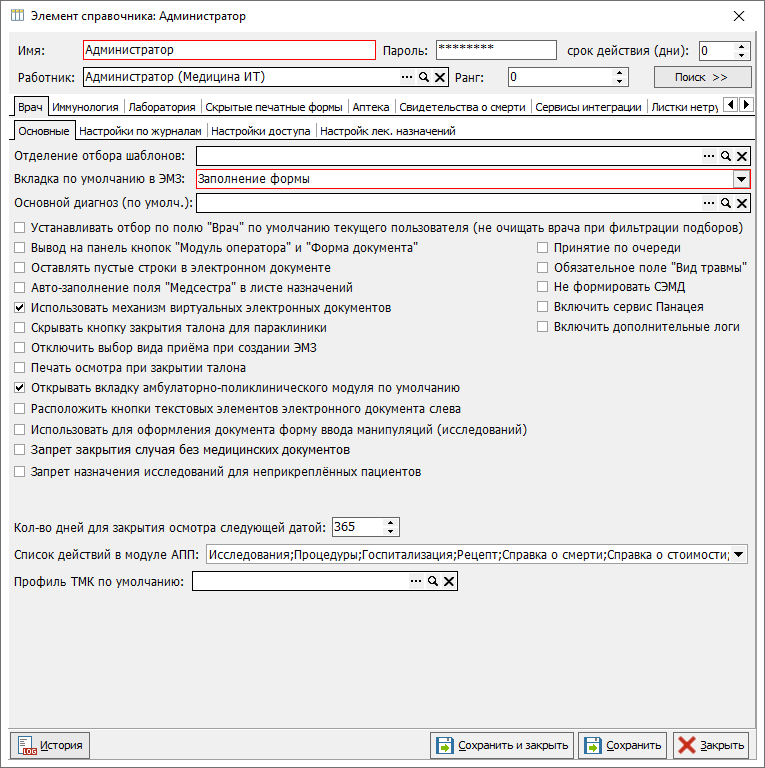
Task: Clear the Отделение отбора шаблонов field
Action: coord(742,156)
